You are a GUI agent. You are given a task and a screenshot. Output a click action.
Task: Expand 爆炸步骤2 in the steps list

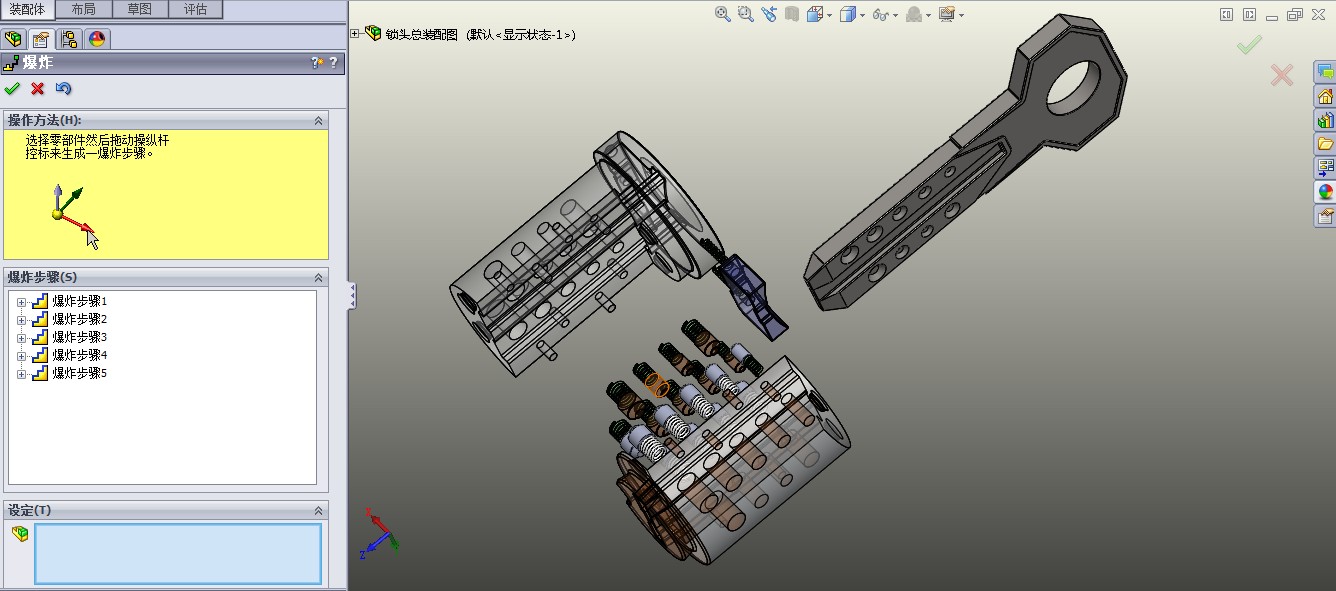point(21,320)
